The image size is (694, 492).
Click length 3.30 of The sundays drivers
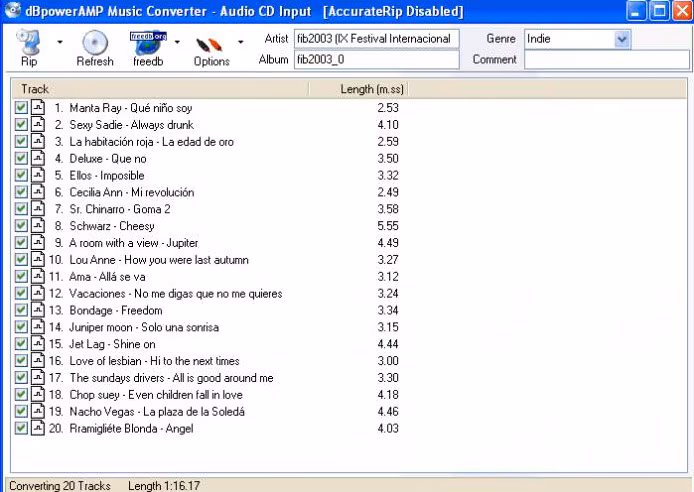click(388, 378)
